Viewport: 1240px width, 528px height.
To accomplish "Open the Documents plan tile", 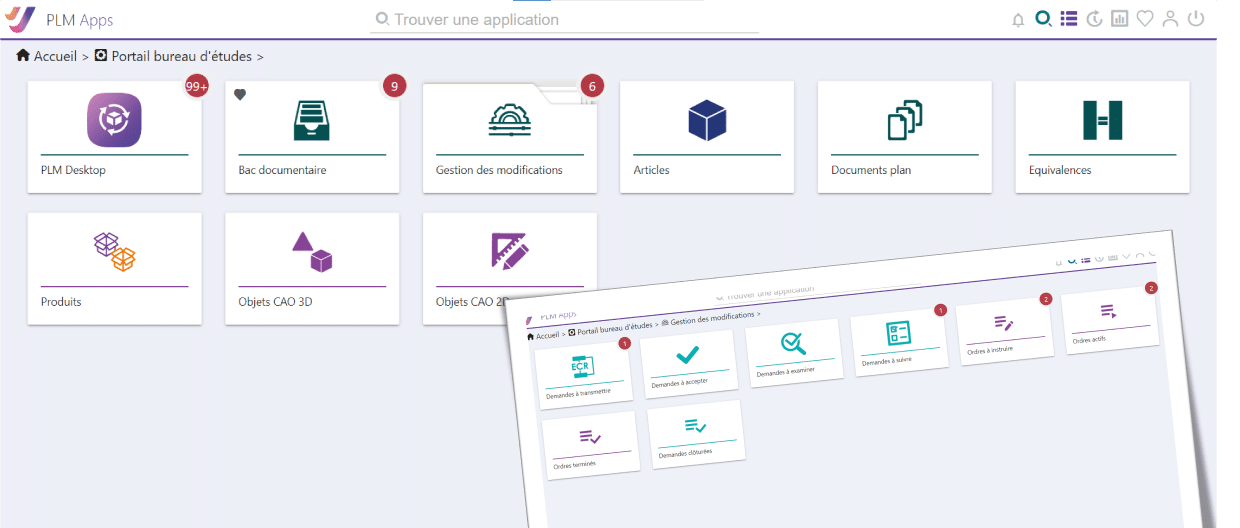I will click(904, 136).
